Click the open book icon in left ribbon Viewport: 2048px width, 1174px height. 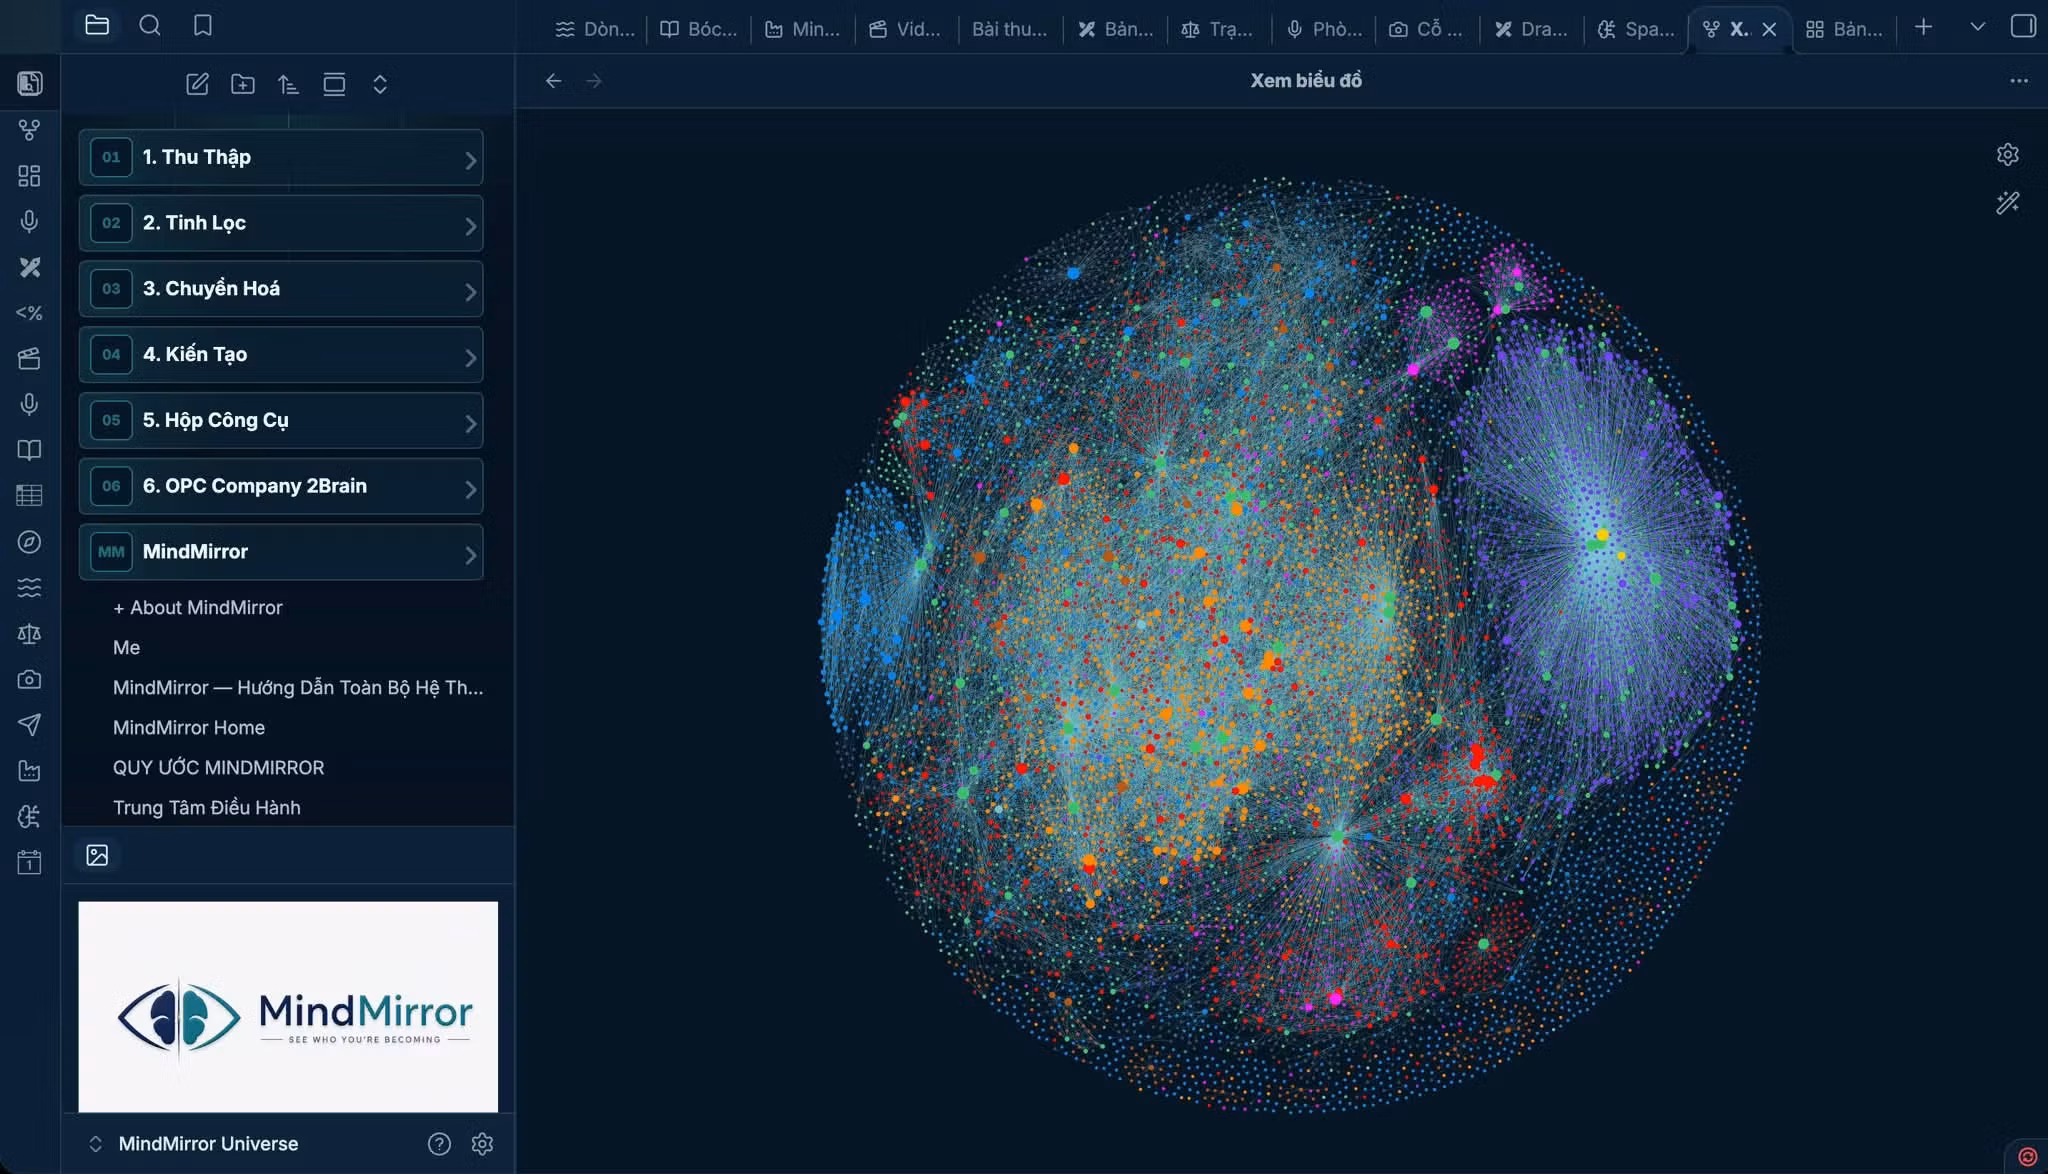(x=29, y=450)
